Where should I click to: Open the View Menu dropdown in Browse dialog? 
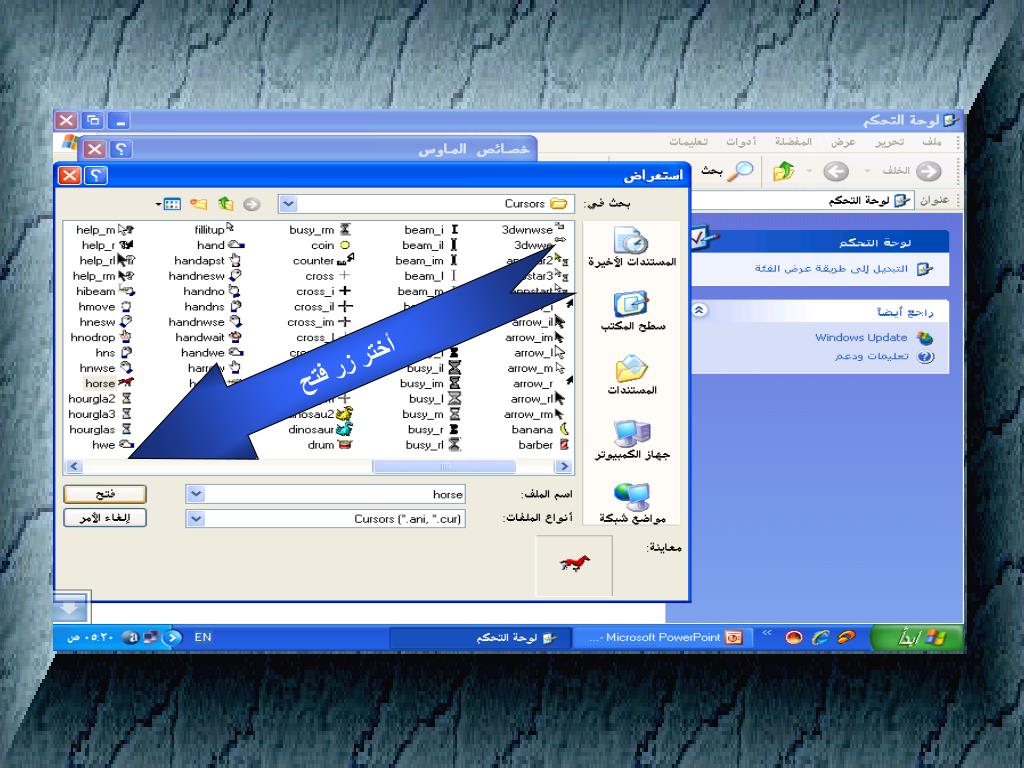tap(168, 204)
